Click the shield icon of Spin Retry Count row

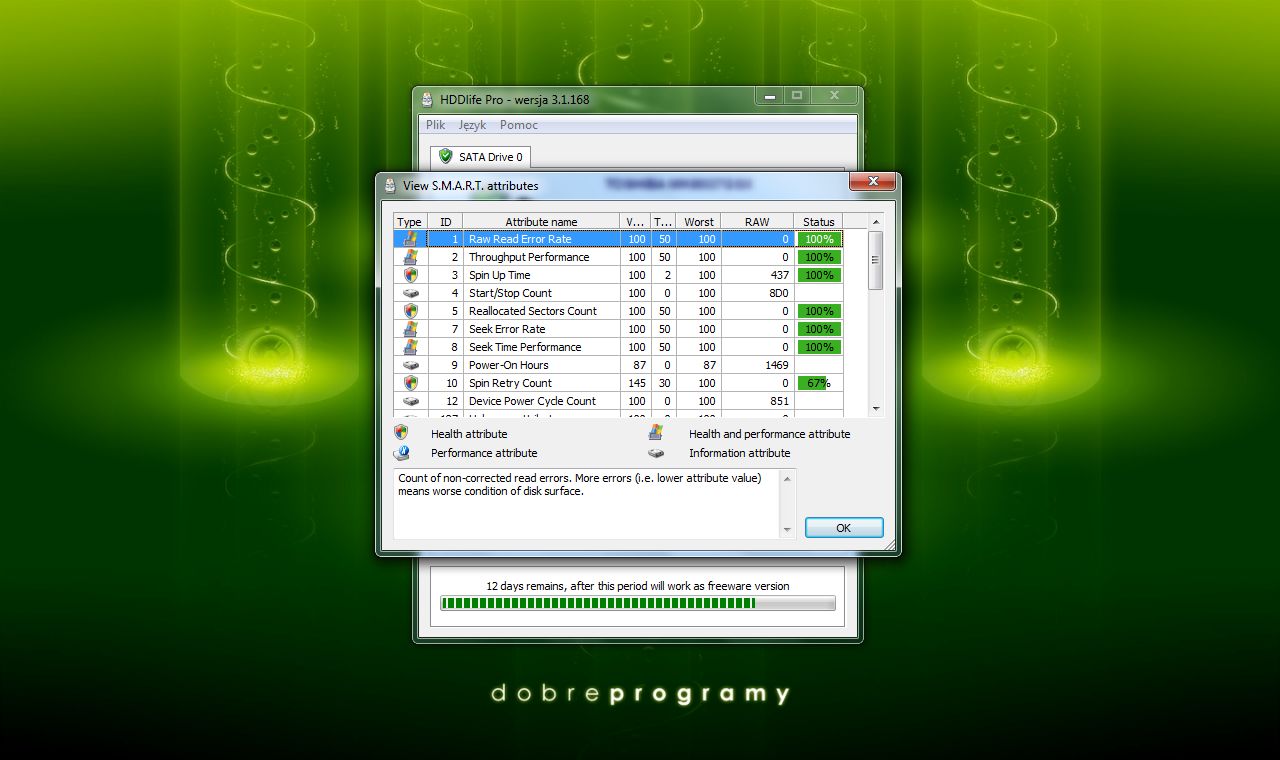click(410, 383)
